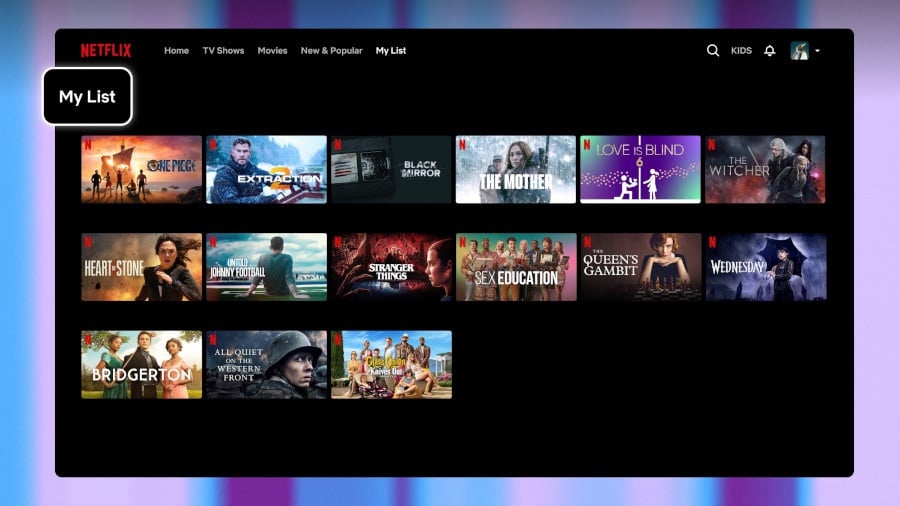Open the Wednesday title card
The image size is (900, 506).
pyautogui.click(x=766, y=267)
